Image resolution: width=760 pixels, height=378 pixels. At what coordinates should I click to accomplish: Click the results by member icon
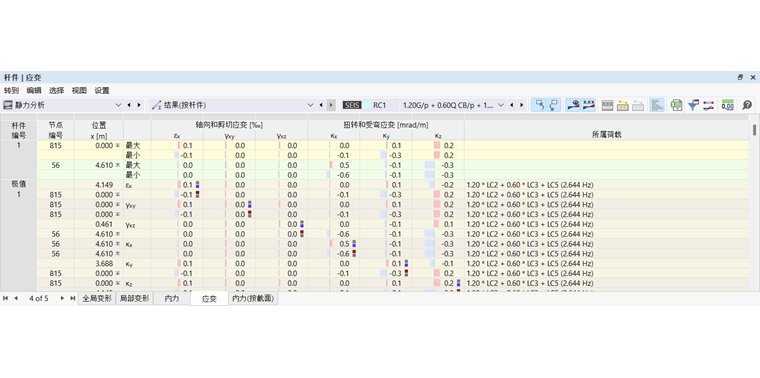[x=156, y=105]
